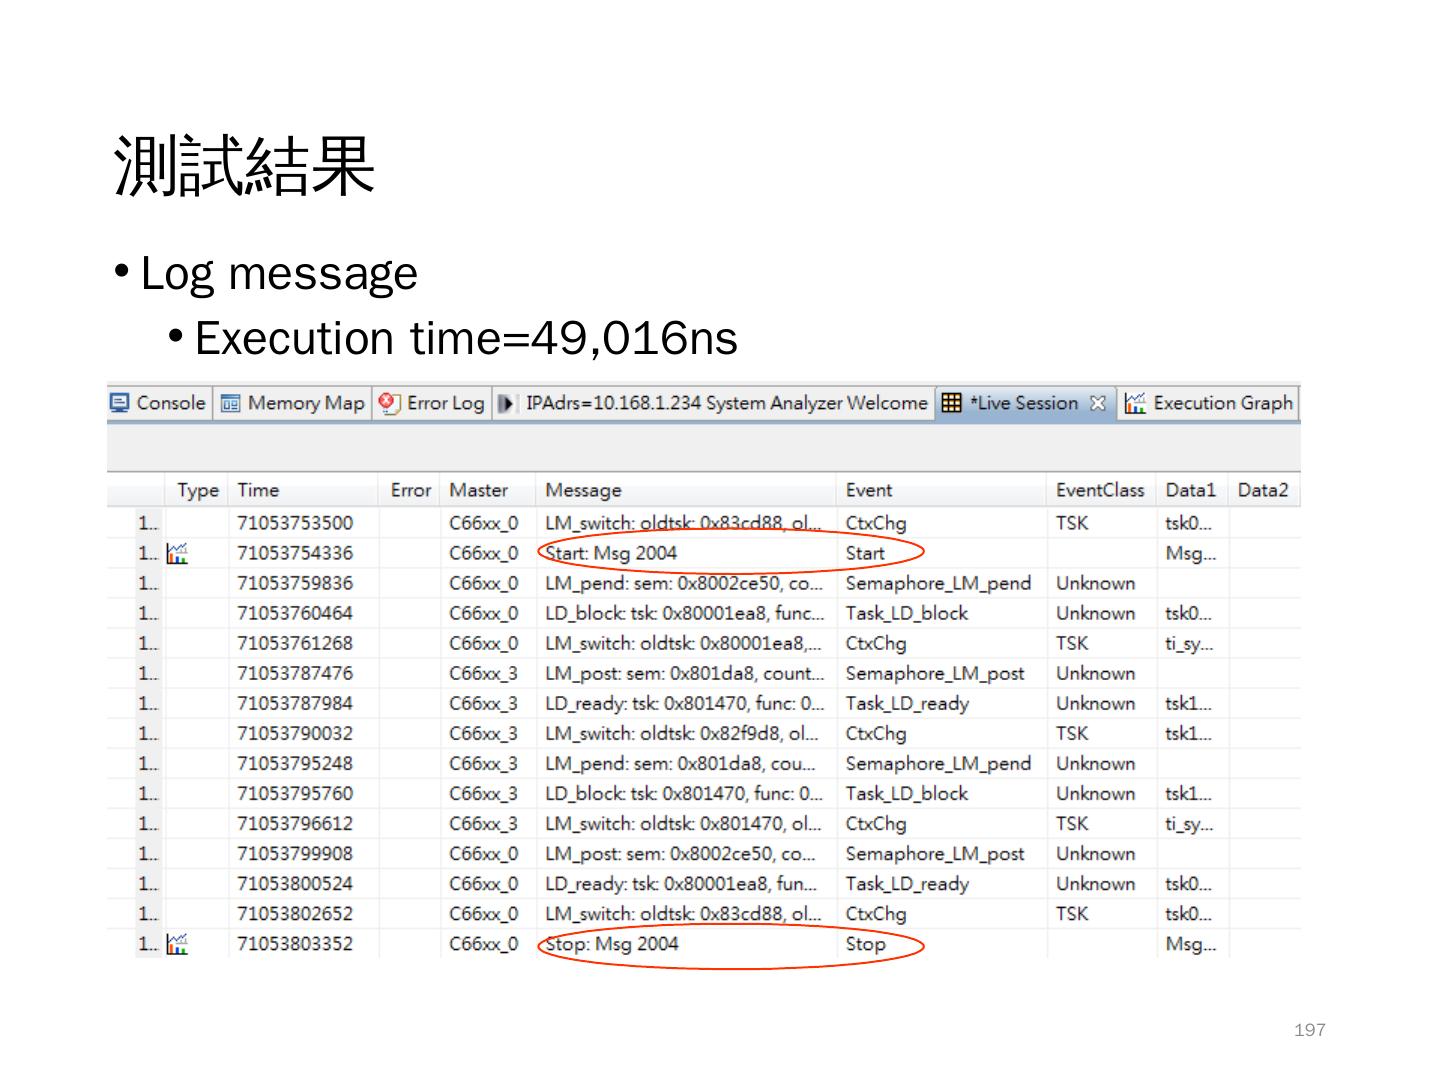Click the time value 71053795760
1440x1080 pixels.
(295, 793)
